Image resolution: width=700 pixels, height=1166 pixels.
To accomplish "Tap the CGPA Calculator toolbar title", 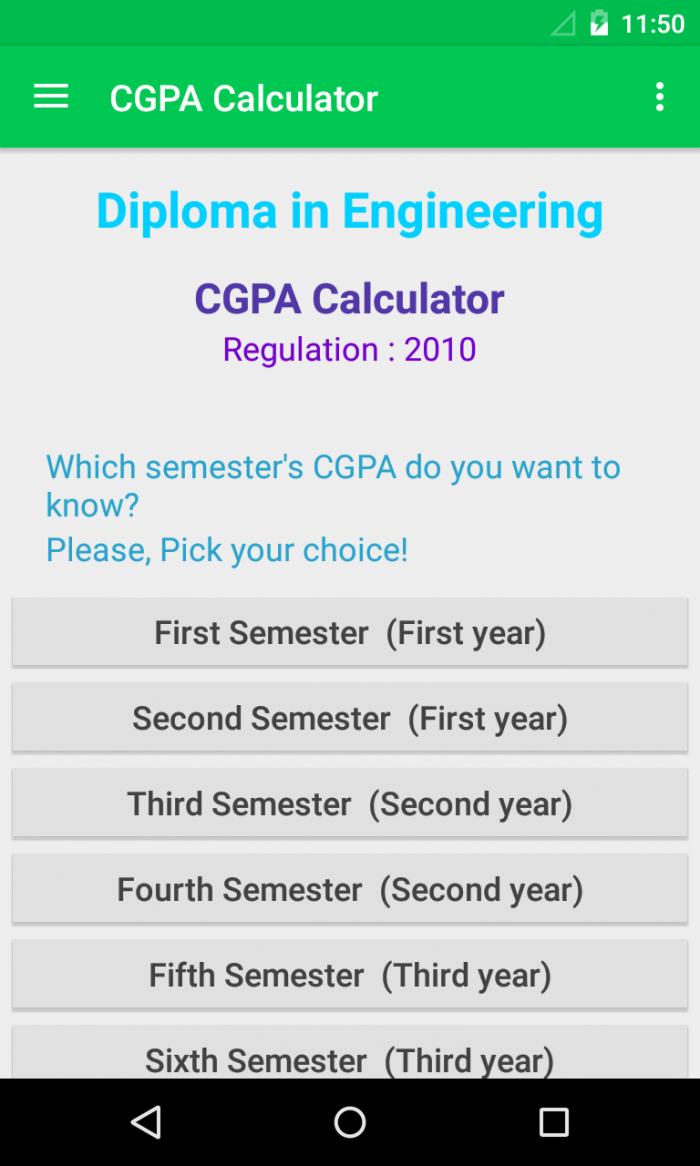I will click(x=244, y=98).
